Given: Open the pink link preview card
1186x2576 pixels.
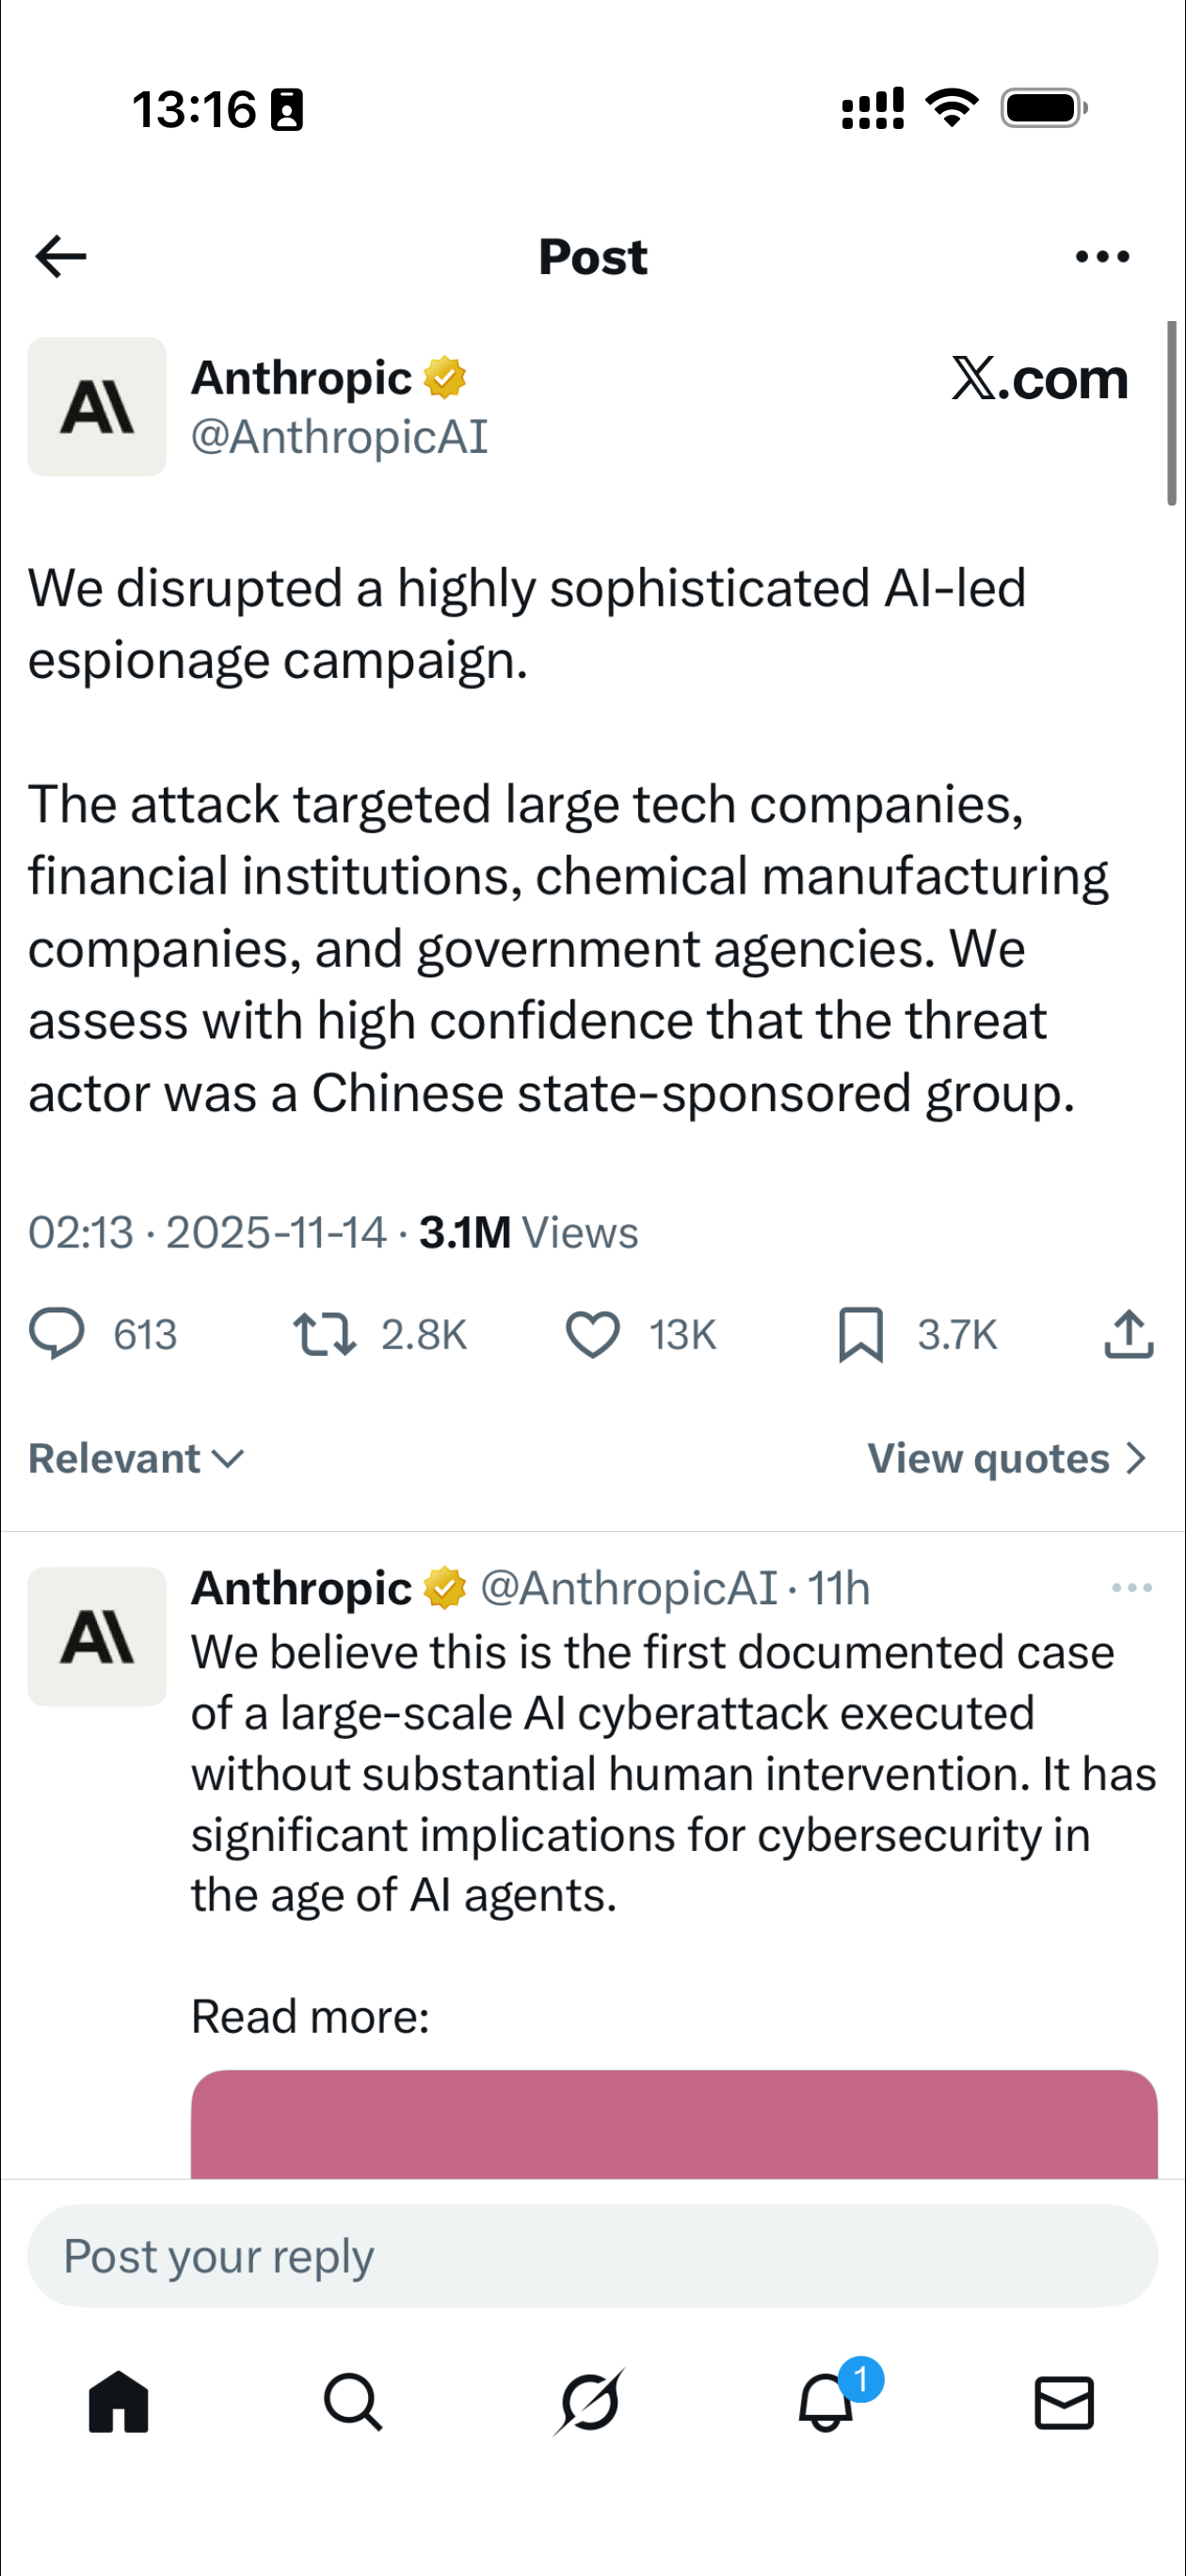Looking at the screenshot, I should (x=674, y=2124).
